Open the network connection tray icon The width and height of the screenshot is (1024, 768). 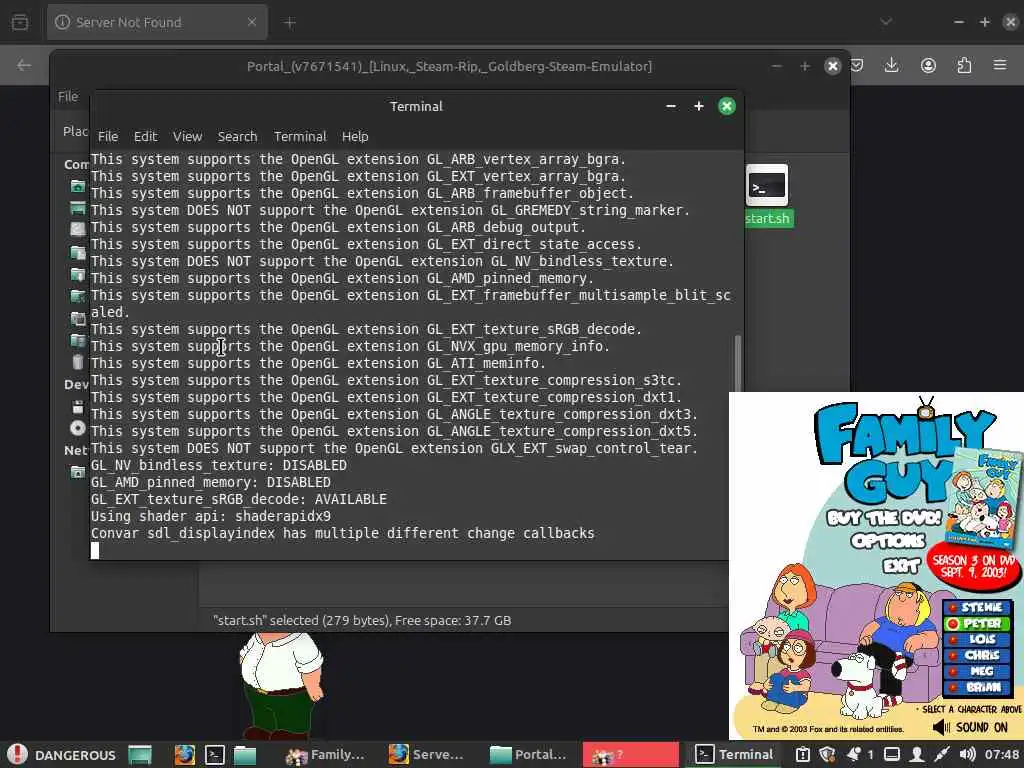click(x=942, y=755)
